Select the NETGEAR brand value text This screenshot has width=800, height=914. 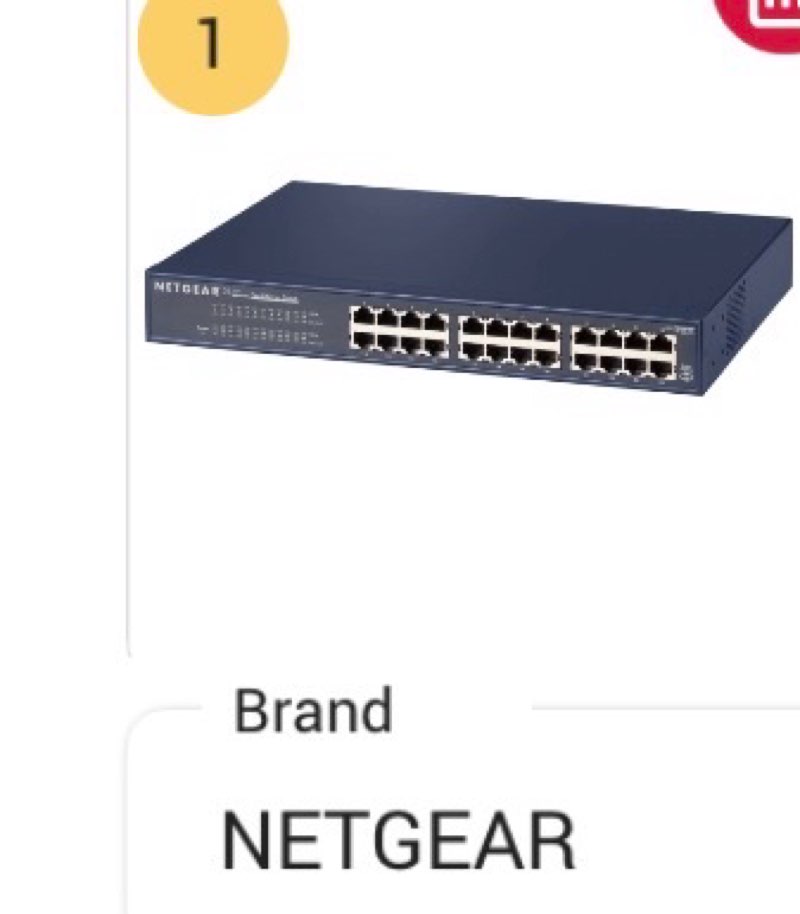pyautogui.click(x=399, y=841)
